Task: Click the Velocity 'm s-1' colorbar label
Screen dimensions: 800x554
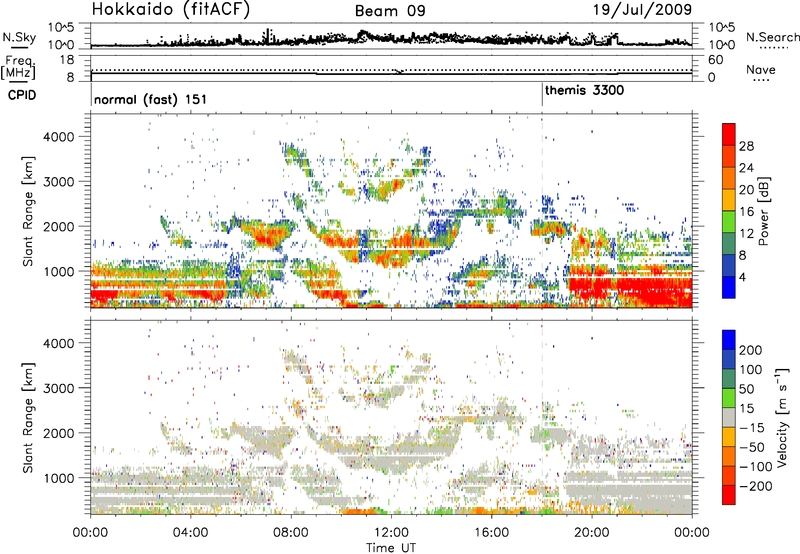Action: point(781,417)
